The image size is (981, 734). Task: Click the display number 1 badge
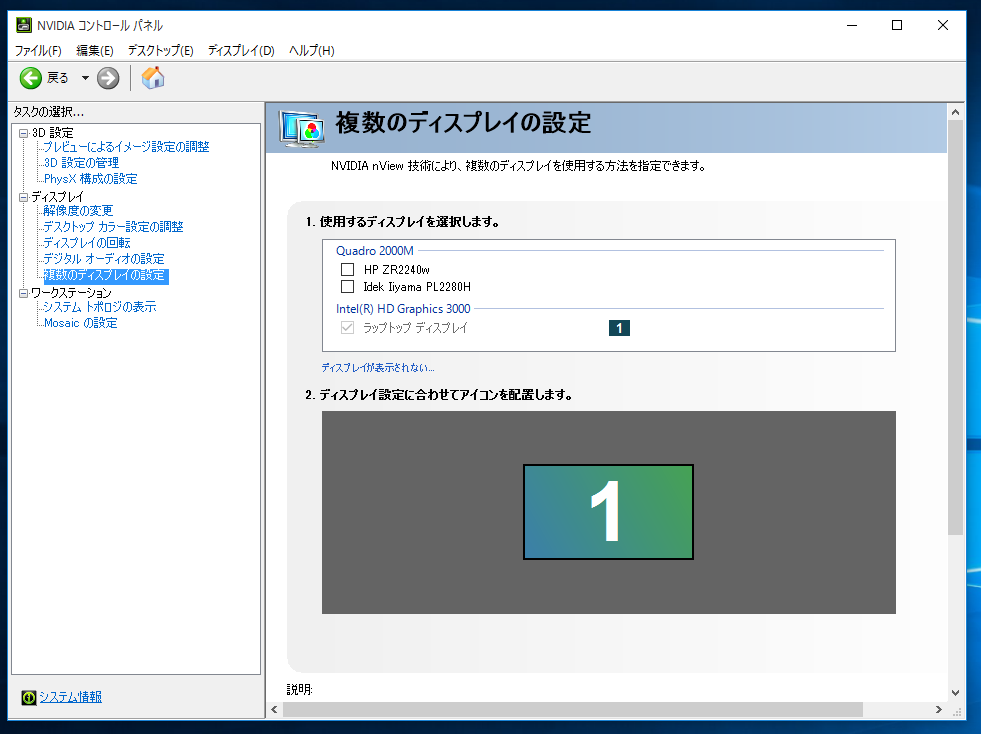pos(619,328)
